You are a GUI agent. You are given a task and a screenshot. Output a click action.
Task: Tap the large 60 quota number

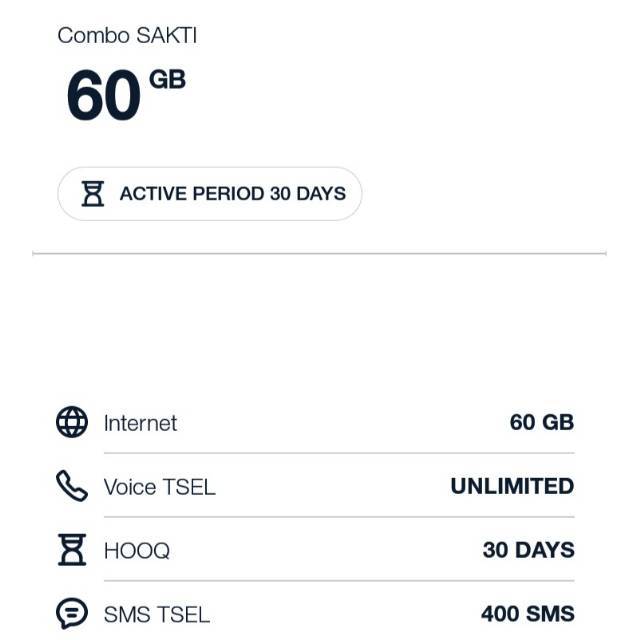pyautogui.click(x=103, y=97)
